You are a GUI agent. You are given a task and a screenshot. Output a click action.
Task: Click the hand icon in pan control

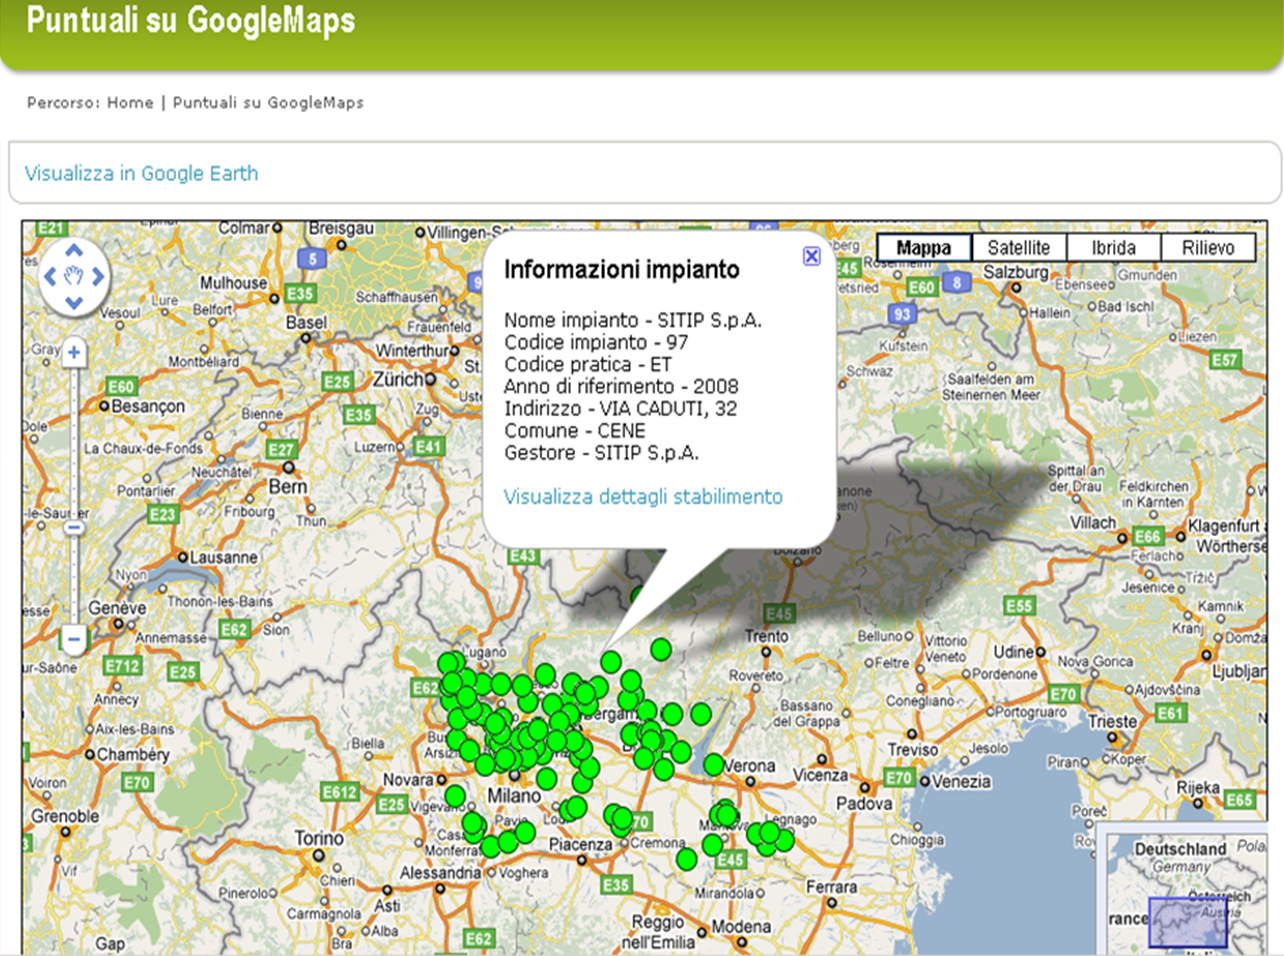(73, 276)
